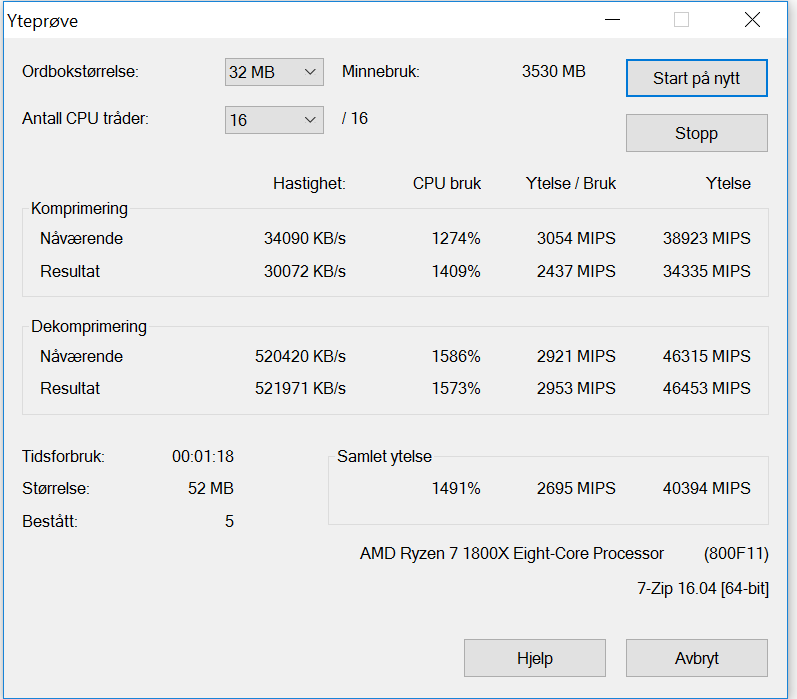Click the maximize window icon
Viewport: 797px width, 699px height.
(x=681, y=20)
